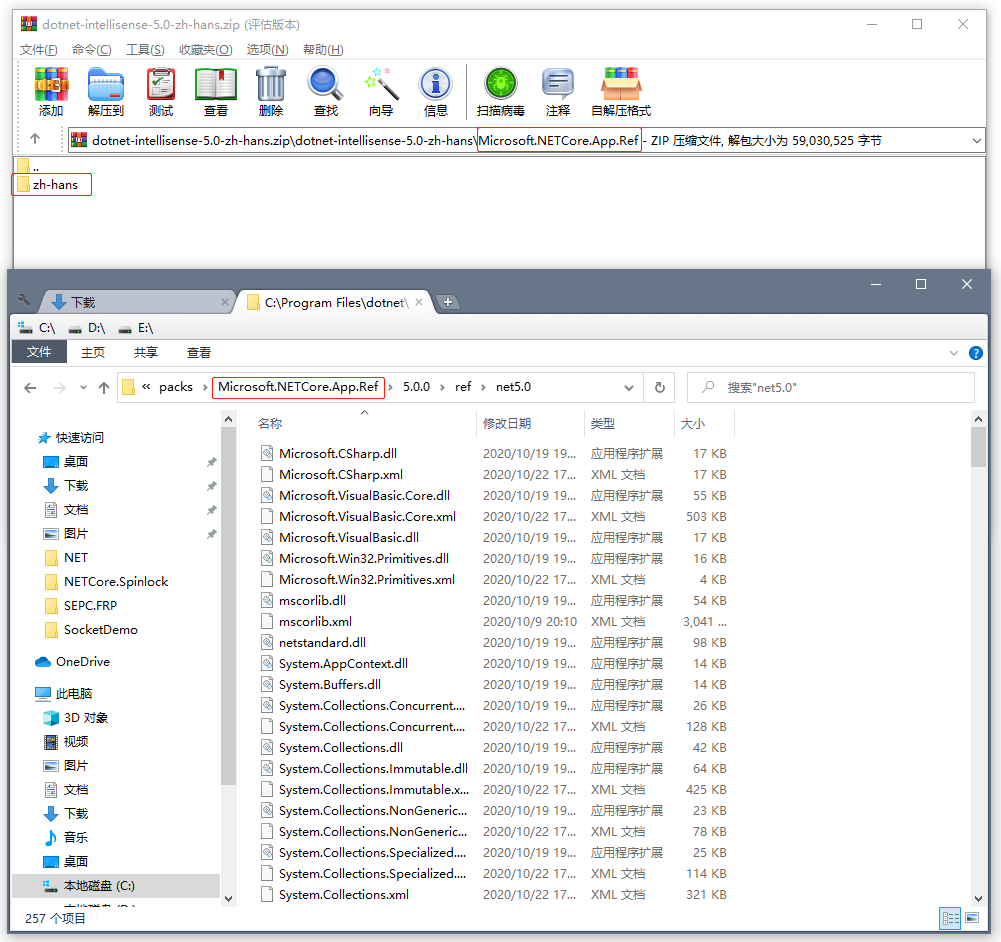Select NETCore.Spinlock in quick access
Screen dimensions: 1001x942
[116, 581]
